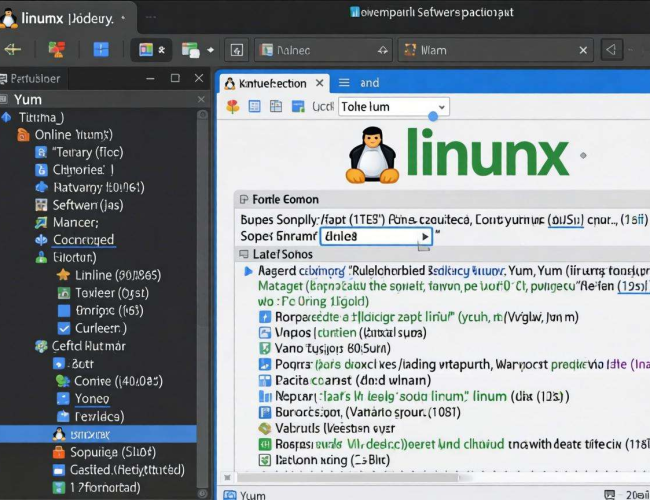
Task: Select Online Yıumx tree item
Action: [x=73, y=135]
